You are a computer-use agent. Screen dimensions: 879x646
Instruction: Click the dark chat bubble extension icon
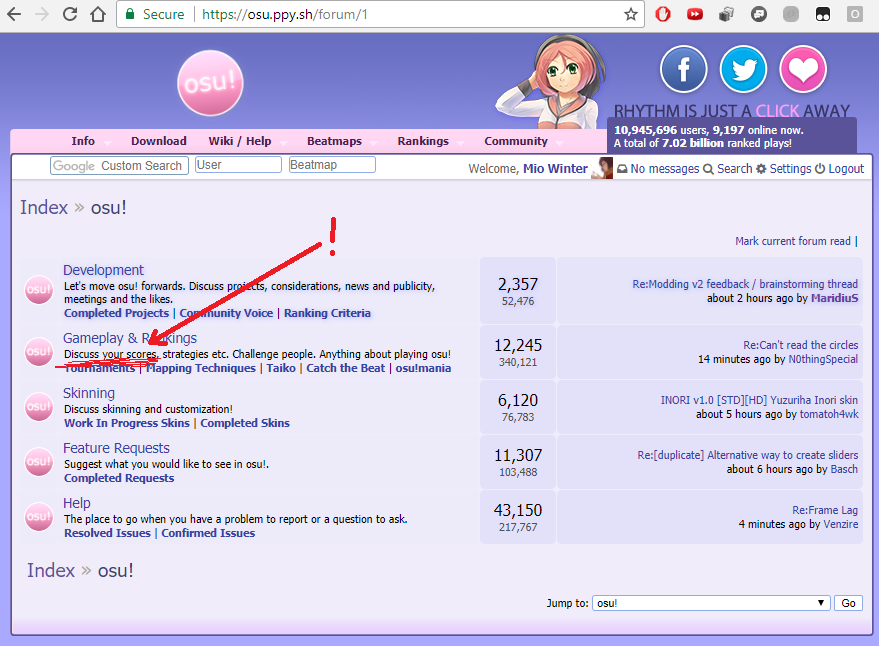[x=759, y=14]
